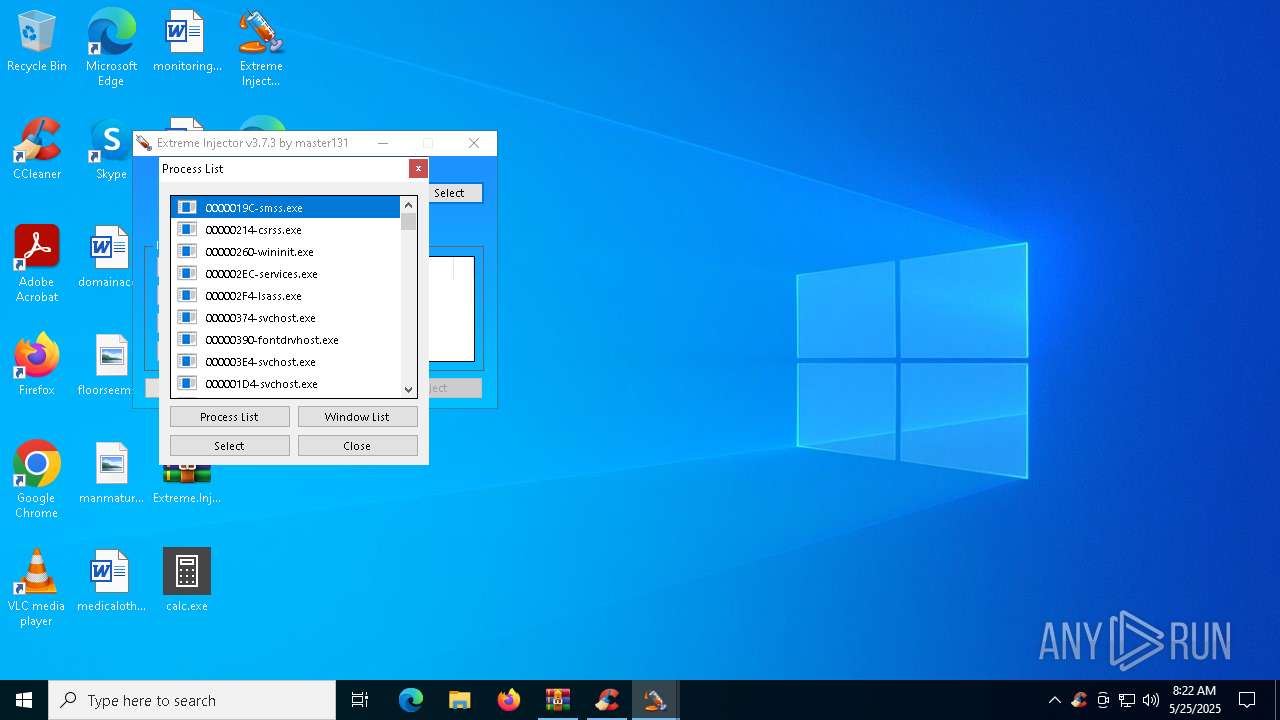This screenshot has height=720, width=1280.
Task: Select the calc.exe desktop icon
Action: (x=187, y=582)
